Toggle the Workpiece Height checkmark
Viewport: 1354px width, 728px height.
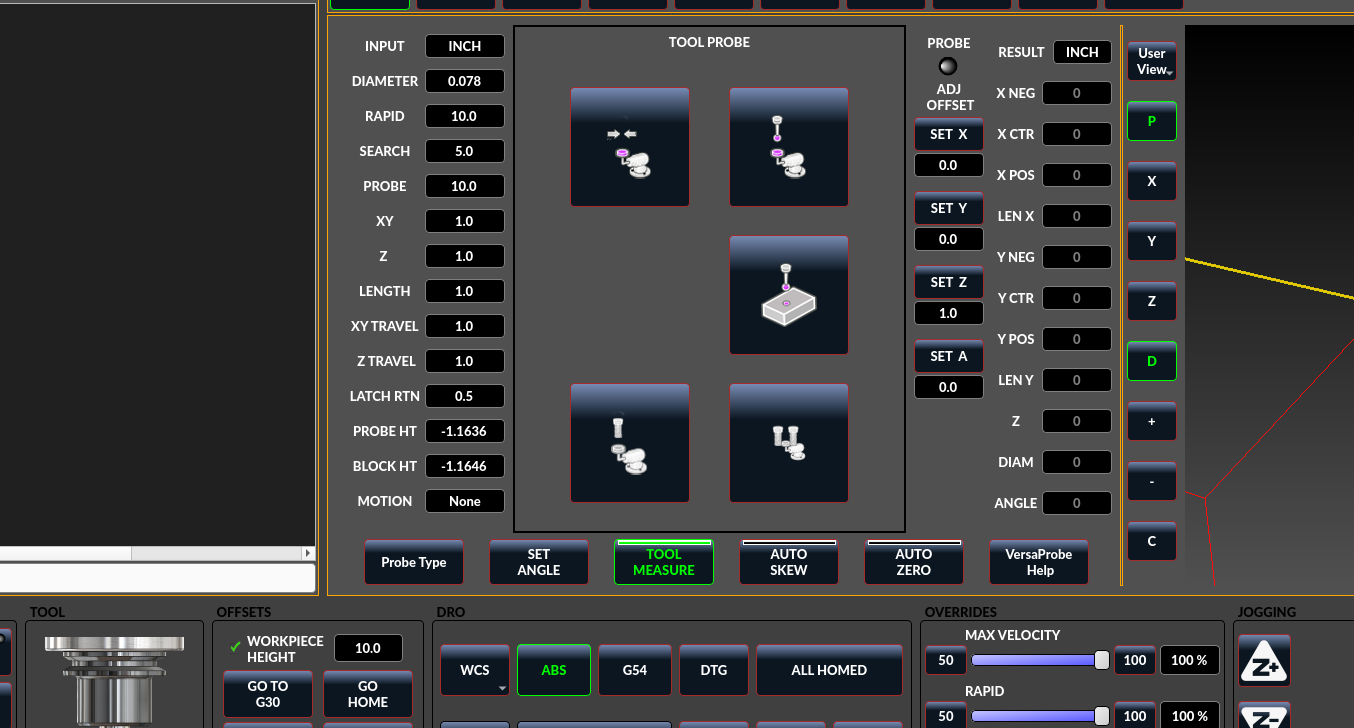pyautogui.click(x=236, y=648)
